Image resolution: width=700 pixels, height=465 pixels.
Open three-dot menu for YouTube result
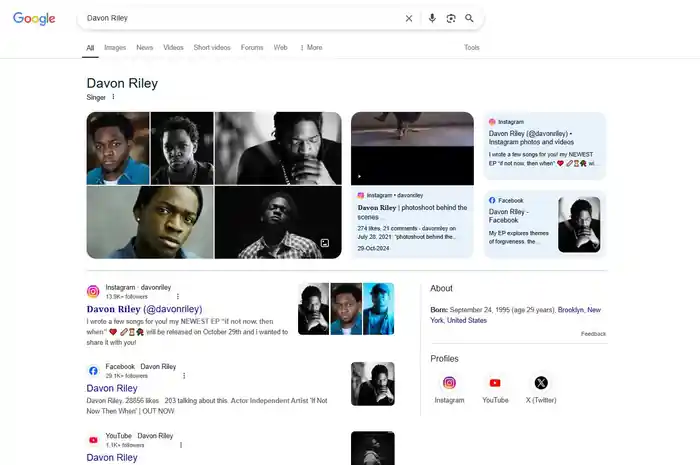[x=181, y=445]
